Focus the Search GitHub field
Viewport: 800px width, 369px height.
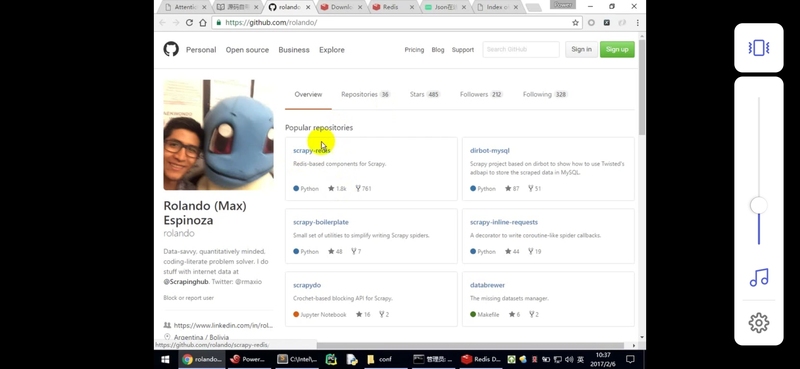tap(521, 50)
